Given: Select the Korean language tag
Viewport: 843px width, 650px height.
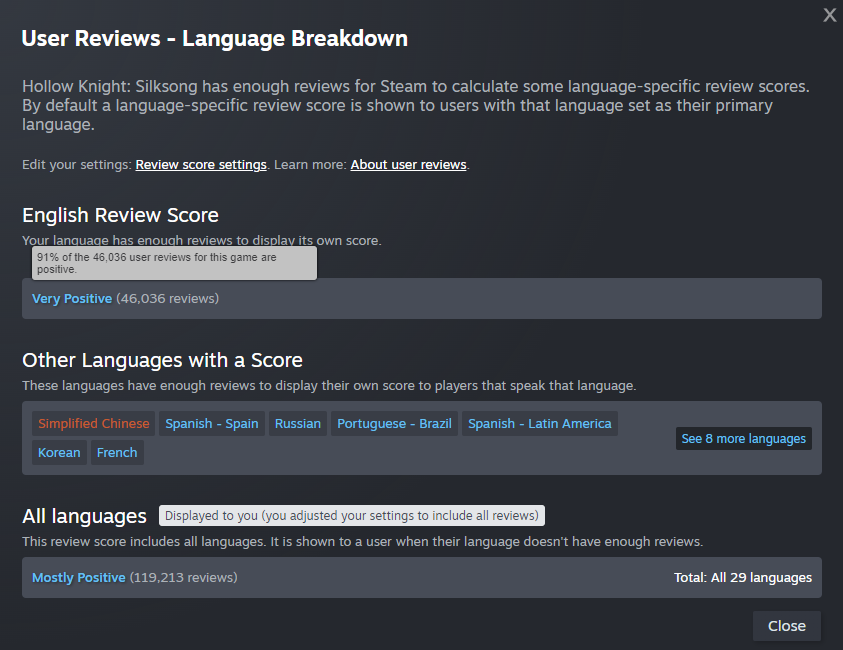Looking at the screenshot, I should point(59,453).
